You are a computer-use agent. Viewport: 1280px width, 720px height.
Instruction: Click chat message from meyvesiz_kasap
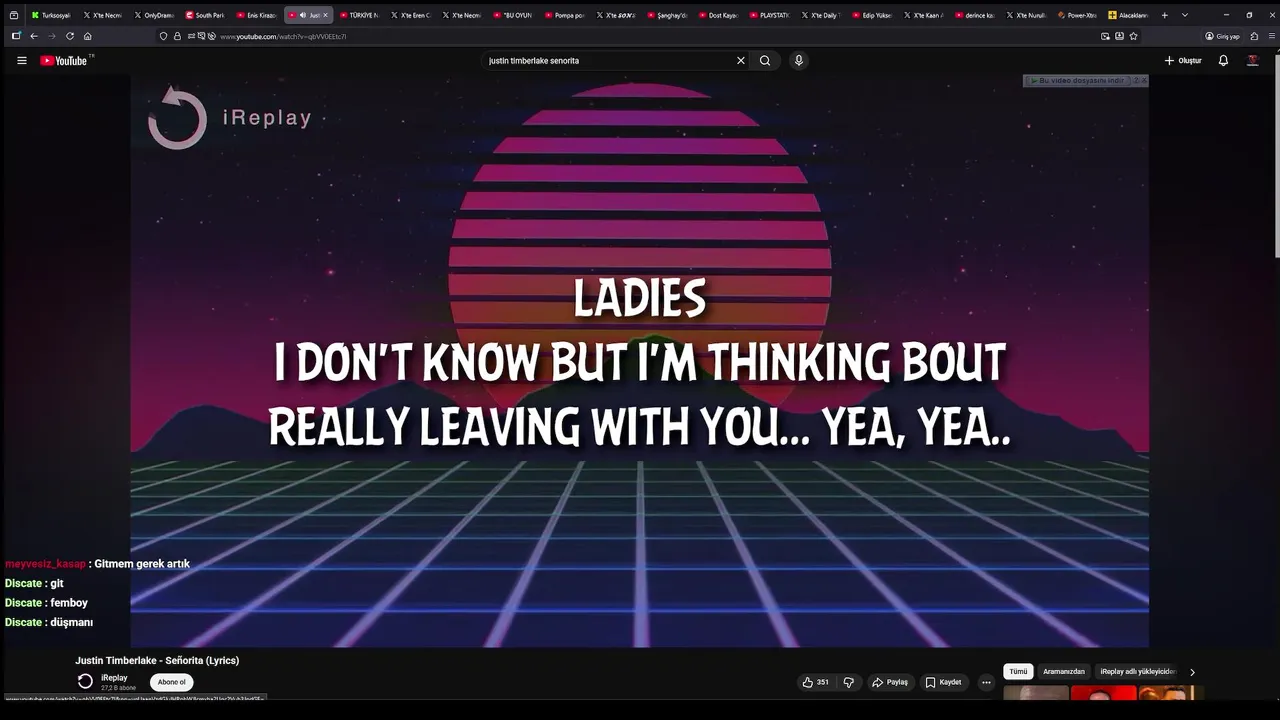(97, 564)
